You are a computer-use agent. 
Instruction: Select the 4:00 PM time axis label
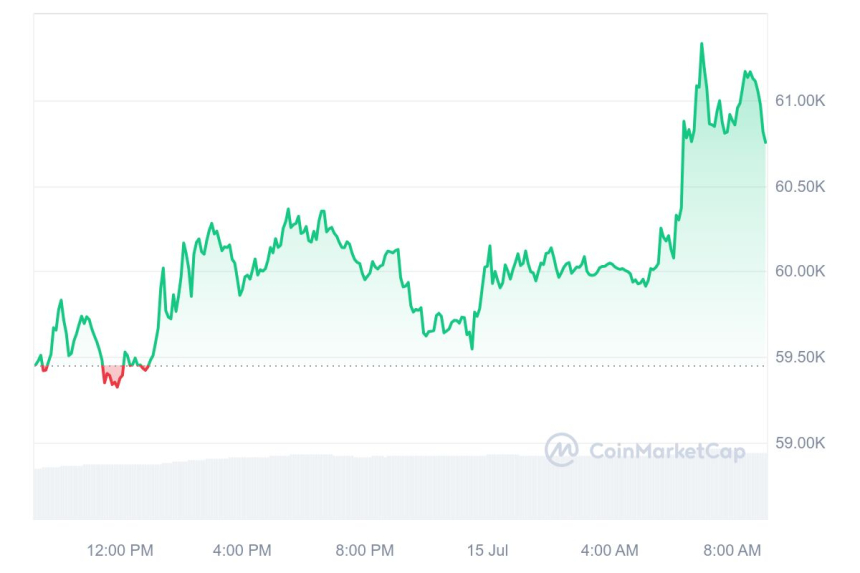point(242,550)
